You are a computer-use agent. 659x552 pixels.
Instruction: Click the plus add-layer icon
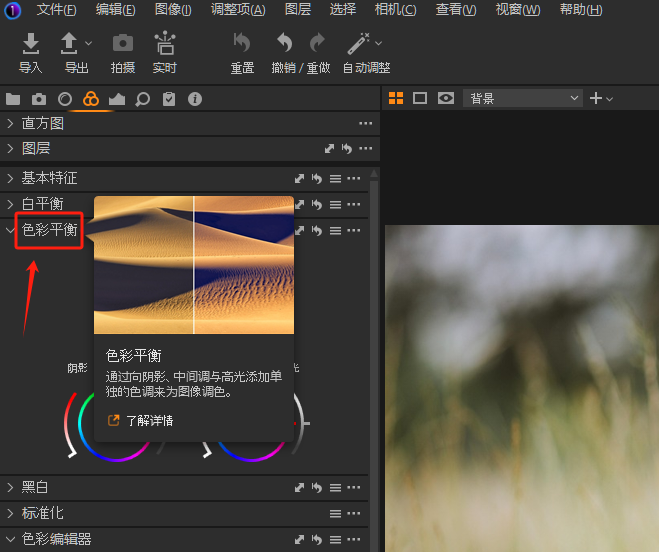click(596, 98)
